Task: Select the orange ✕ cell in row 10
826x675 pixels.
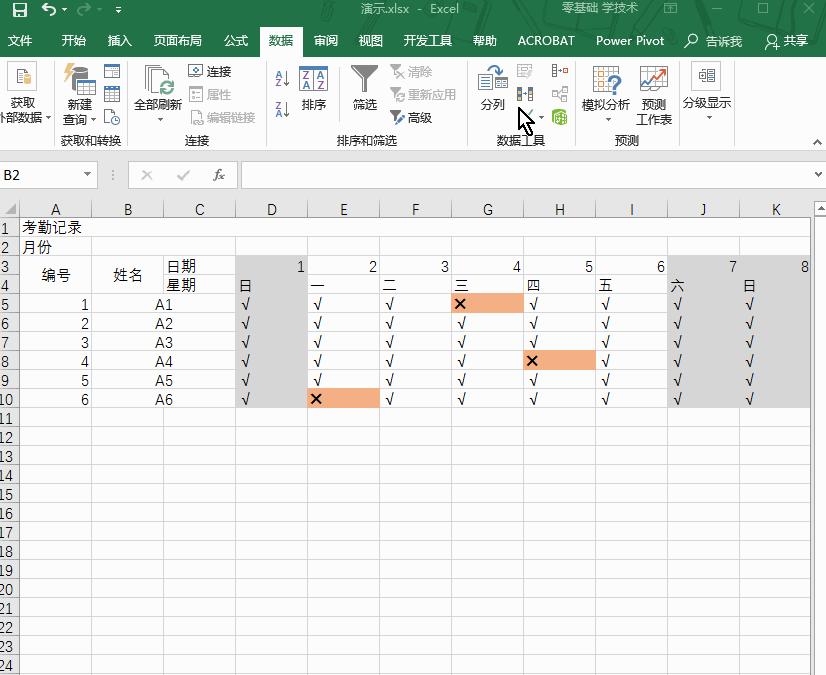Action: tap(343, 399)
